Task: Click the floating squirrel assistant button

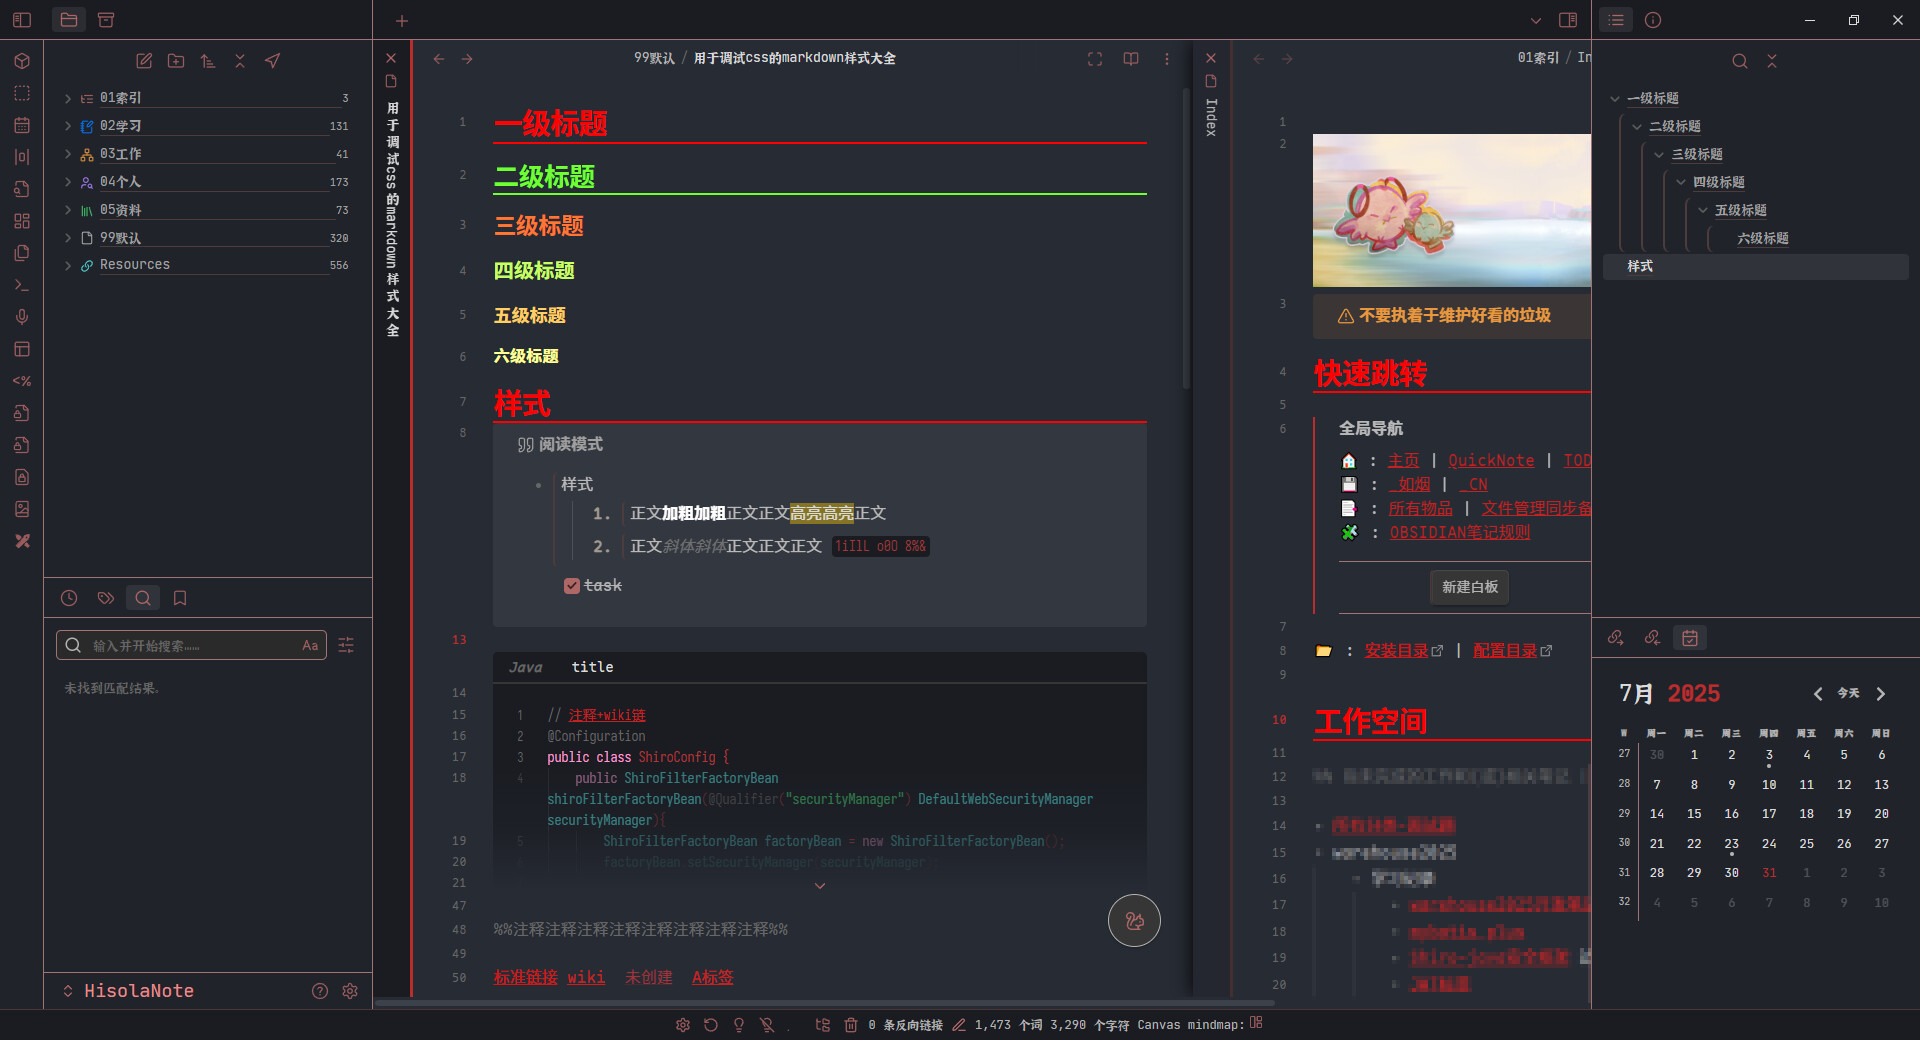Action: tap(1134, 921)
